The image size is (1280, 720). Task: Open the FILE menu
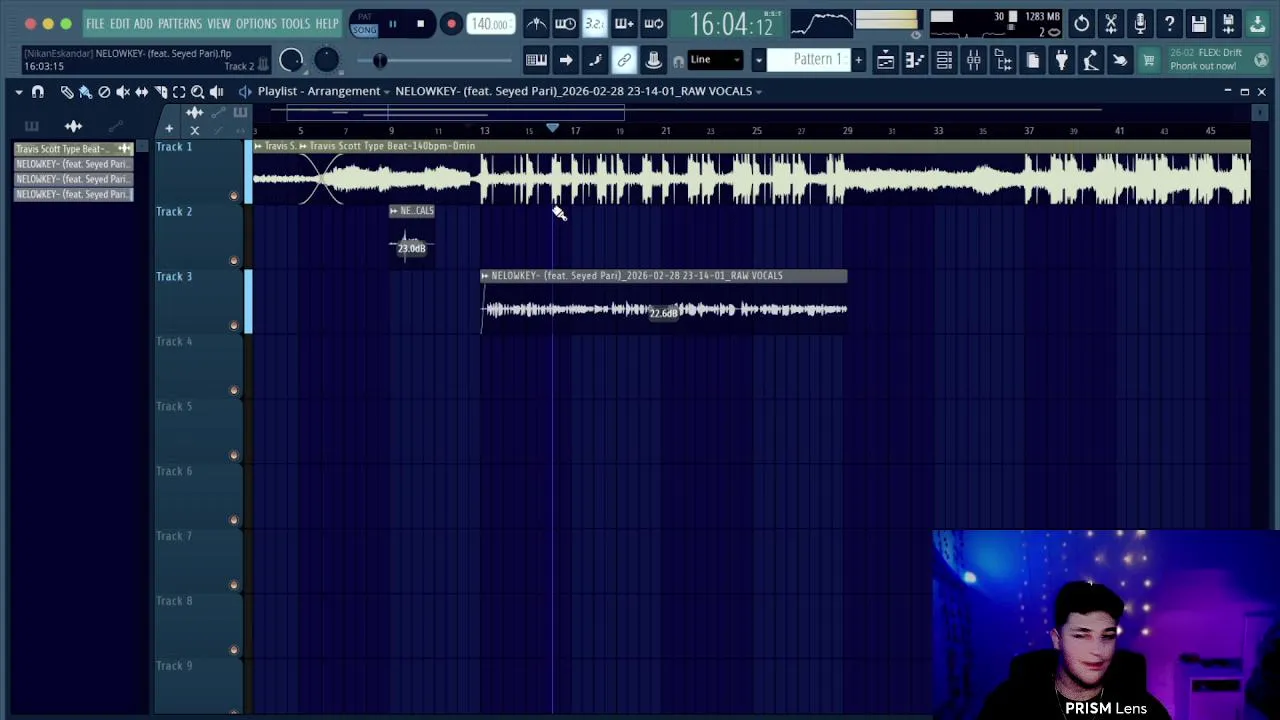[95, 23]
